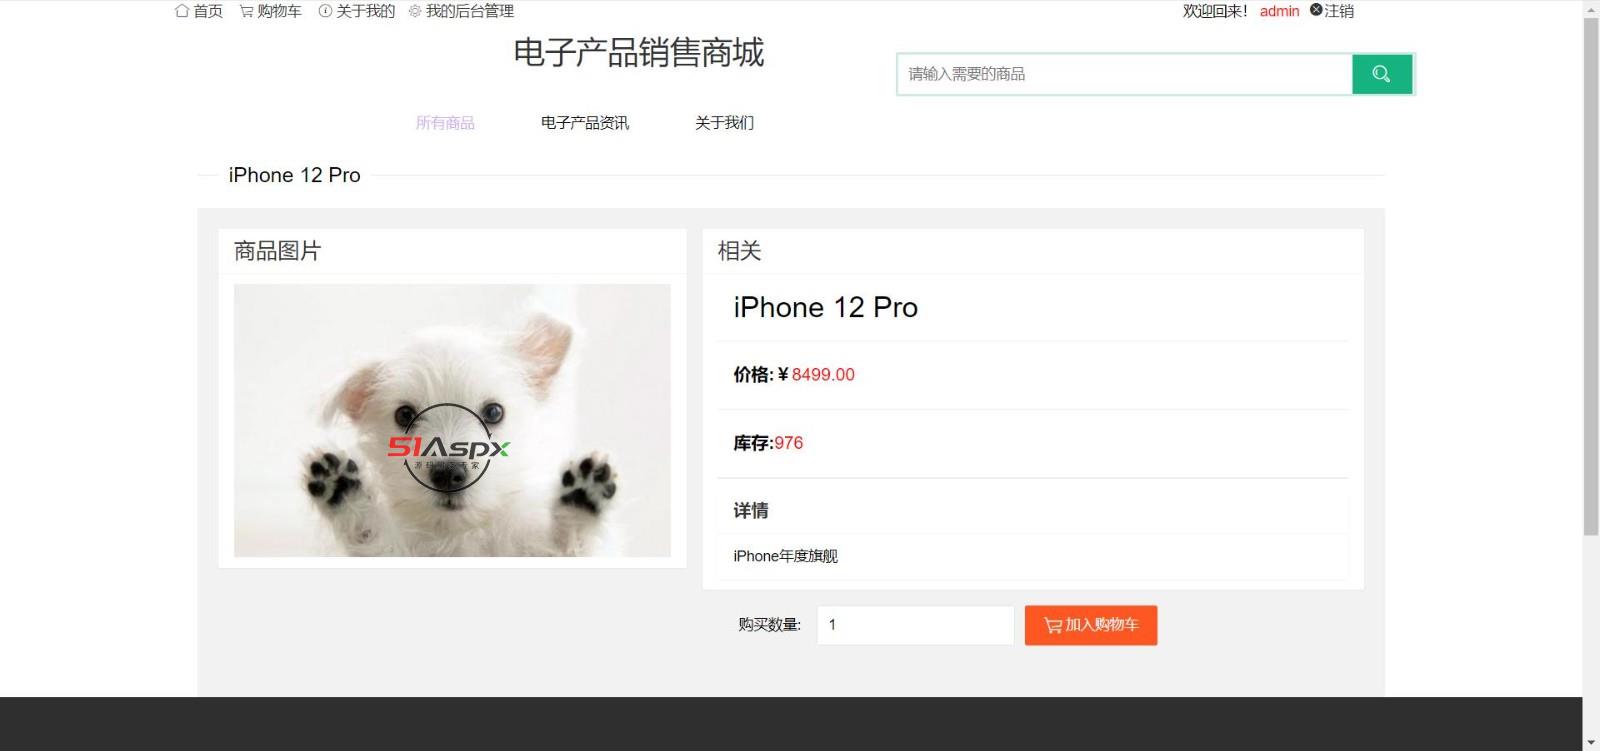Open the 购物车 link in the top bar
Screen dimensions: 1600x751
279,11
